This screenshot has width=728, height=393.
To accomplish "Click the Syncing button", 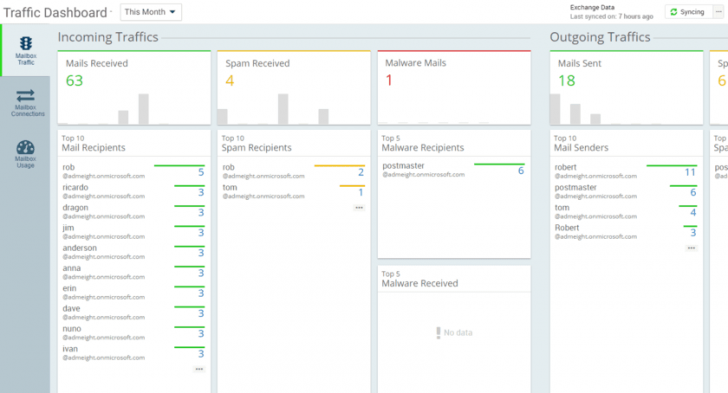I will pyautogui.click(x=689, y=12).
